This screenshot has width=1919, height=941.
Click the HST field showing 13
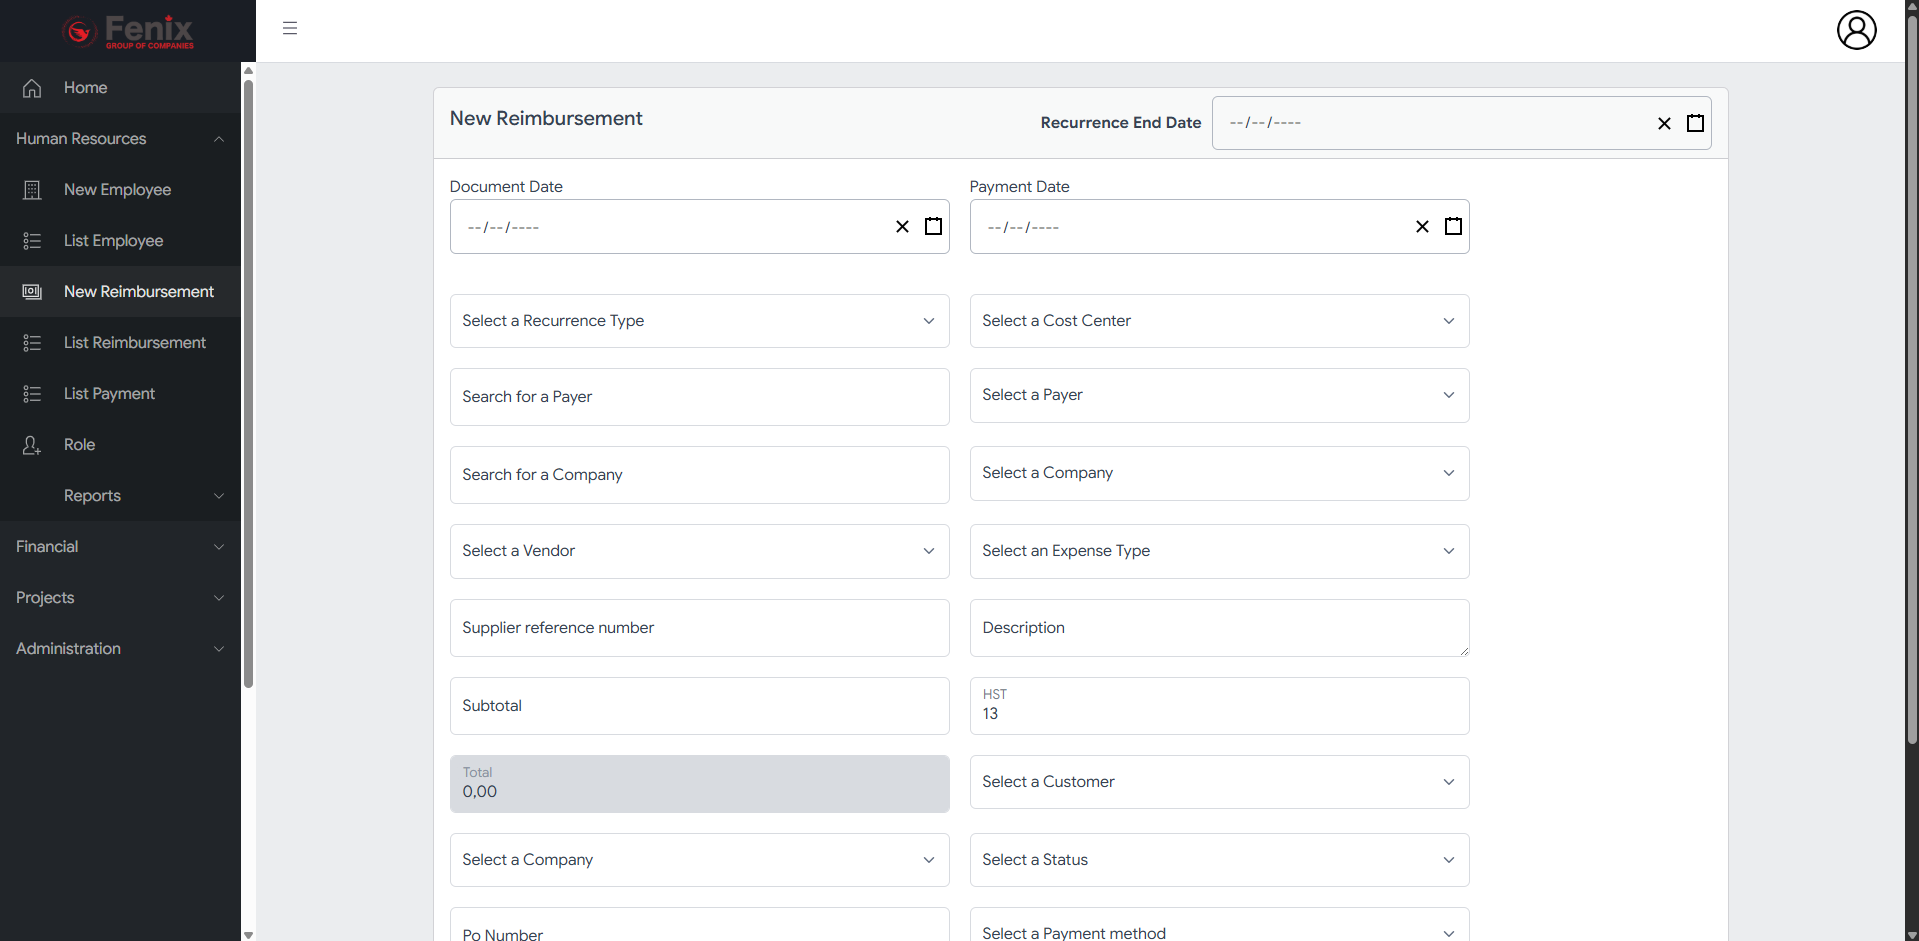coord(1219,706)
